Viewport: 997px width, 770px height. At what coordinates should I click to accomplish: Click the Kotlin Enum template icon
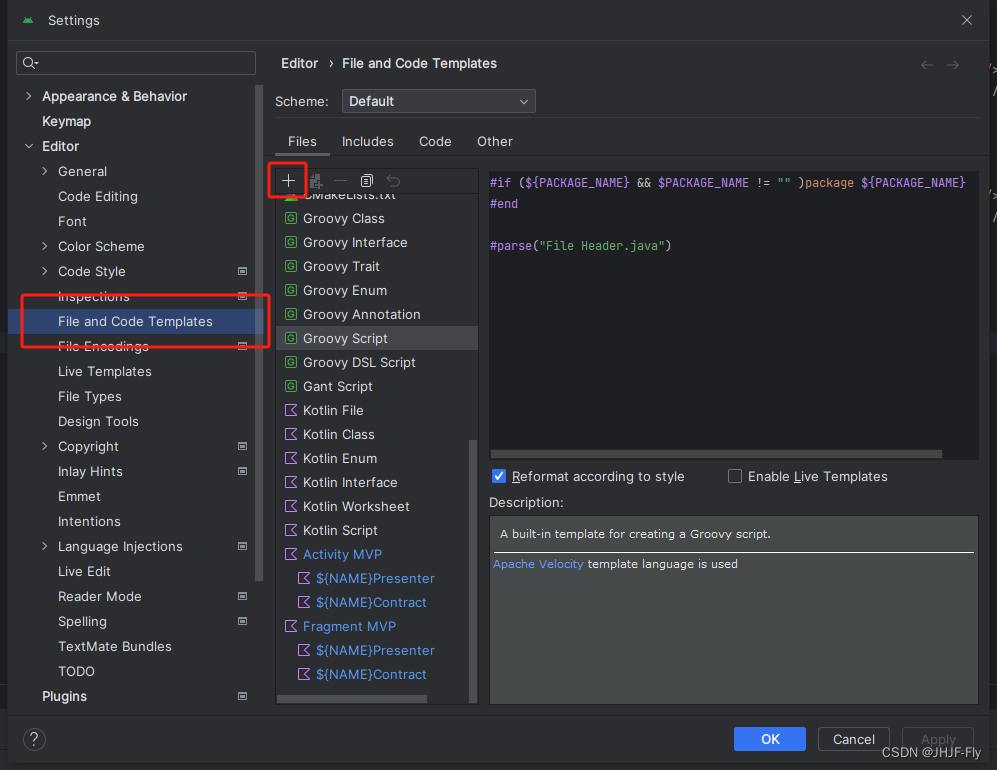click(291, 458)
